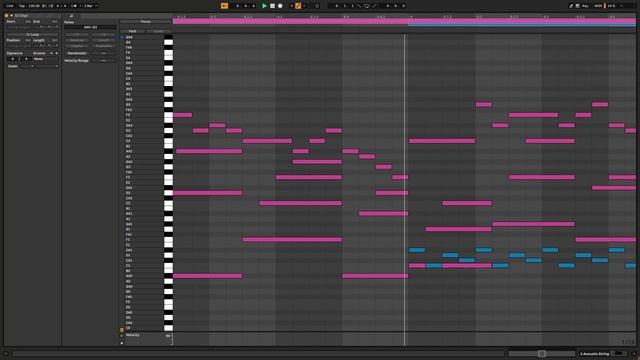Toggle Scale highlighting button beside Fold
The height and width of the screenshot is (360, 640).
pyautogui.click(x=158, y=31)
